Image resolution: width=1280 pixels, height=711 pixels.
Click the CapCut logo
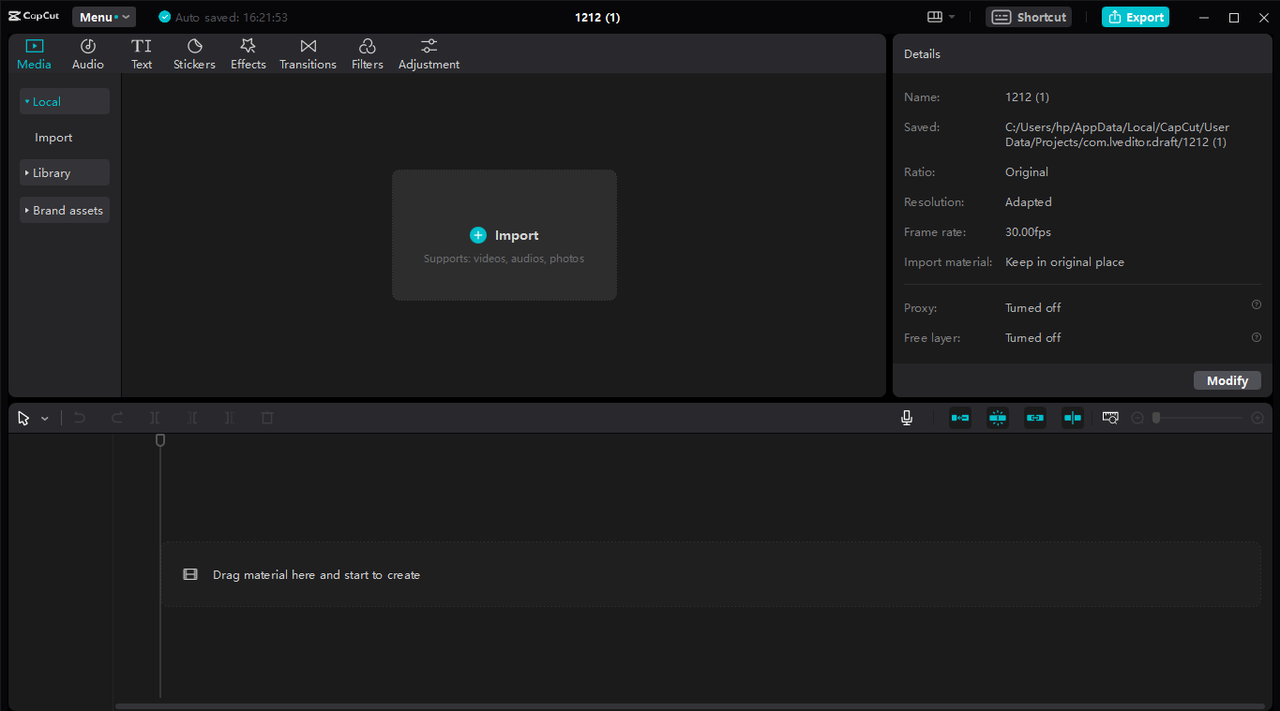coord(35,17)
